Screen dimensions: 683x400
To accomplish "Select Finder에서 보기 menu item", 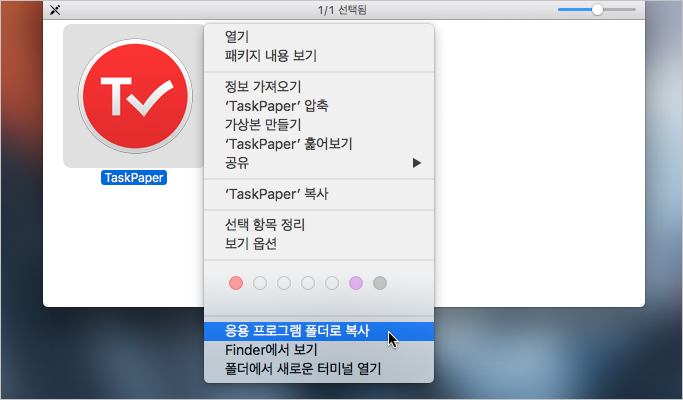I will [319, 350].
